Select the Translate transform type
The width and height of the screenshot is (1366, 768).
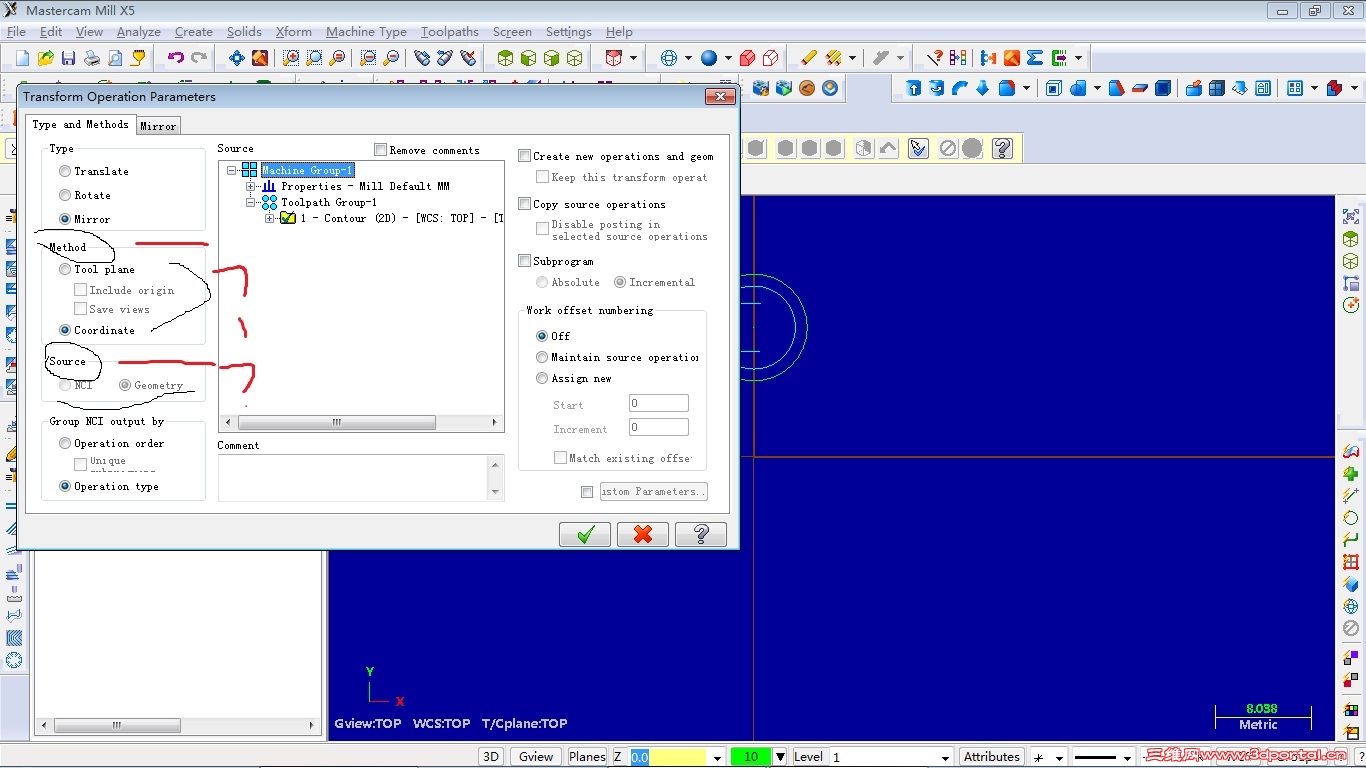pos(65,172)
